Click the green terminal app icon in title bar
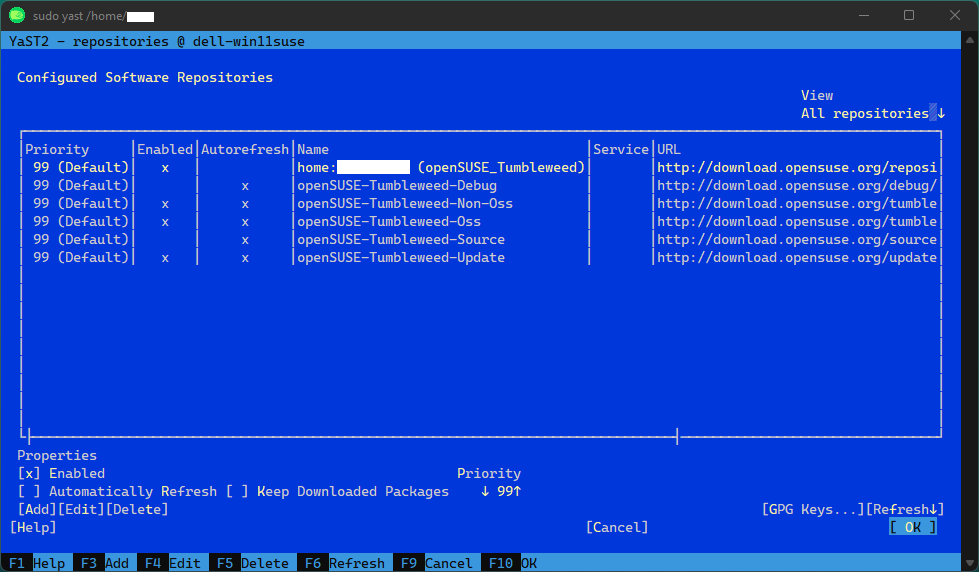The image size is (979, 572). (17, 15)
